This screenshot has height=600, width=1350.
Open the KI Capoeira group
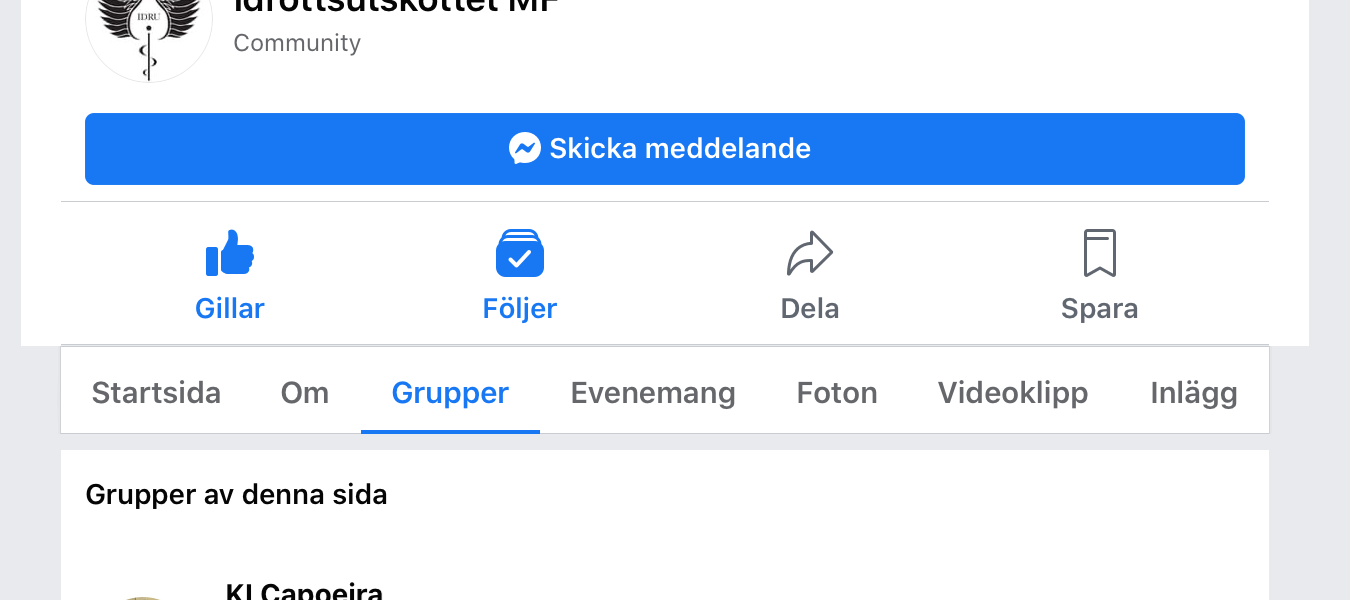[304, 591]
